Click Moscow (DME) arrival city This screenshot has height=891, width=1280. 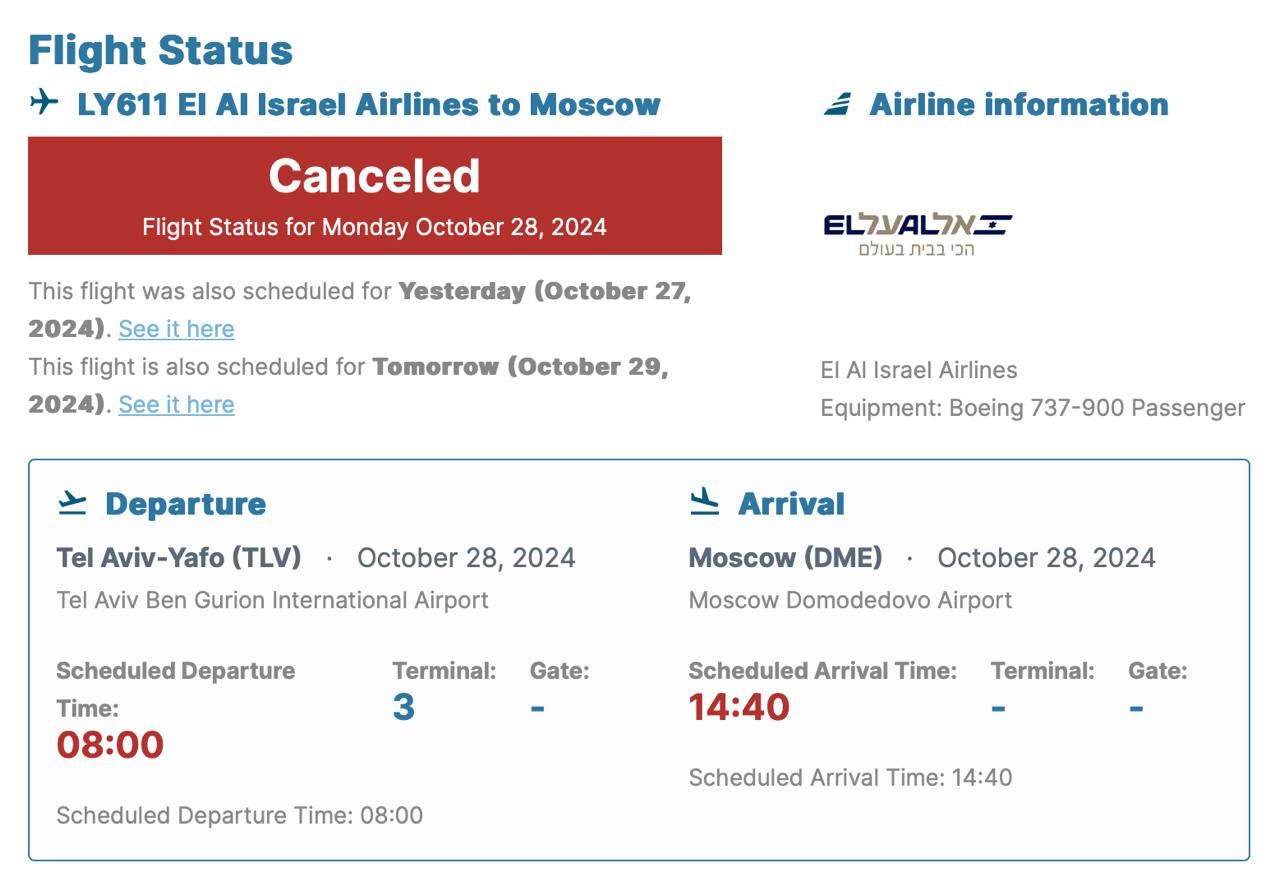pos(785,558)
